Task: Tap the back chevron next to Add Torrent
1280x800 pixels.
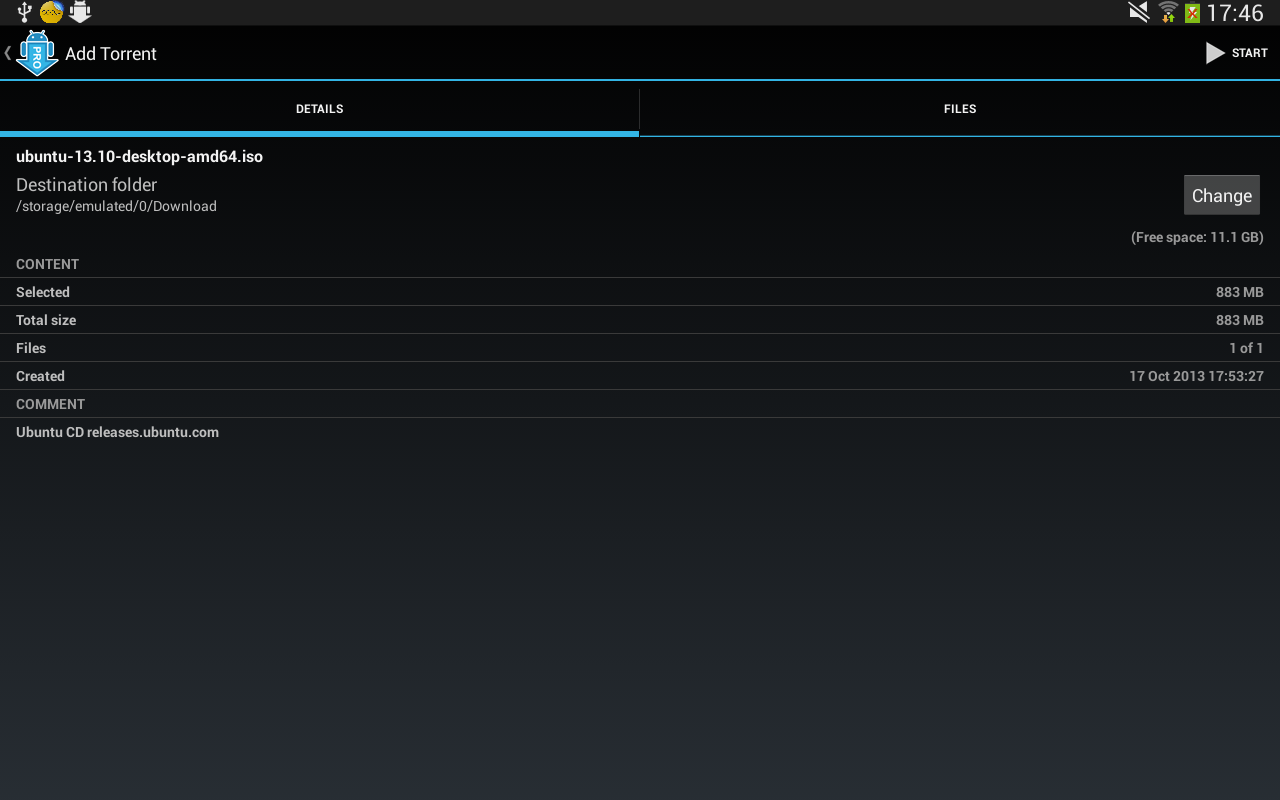Action: [6, 52]
